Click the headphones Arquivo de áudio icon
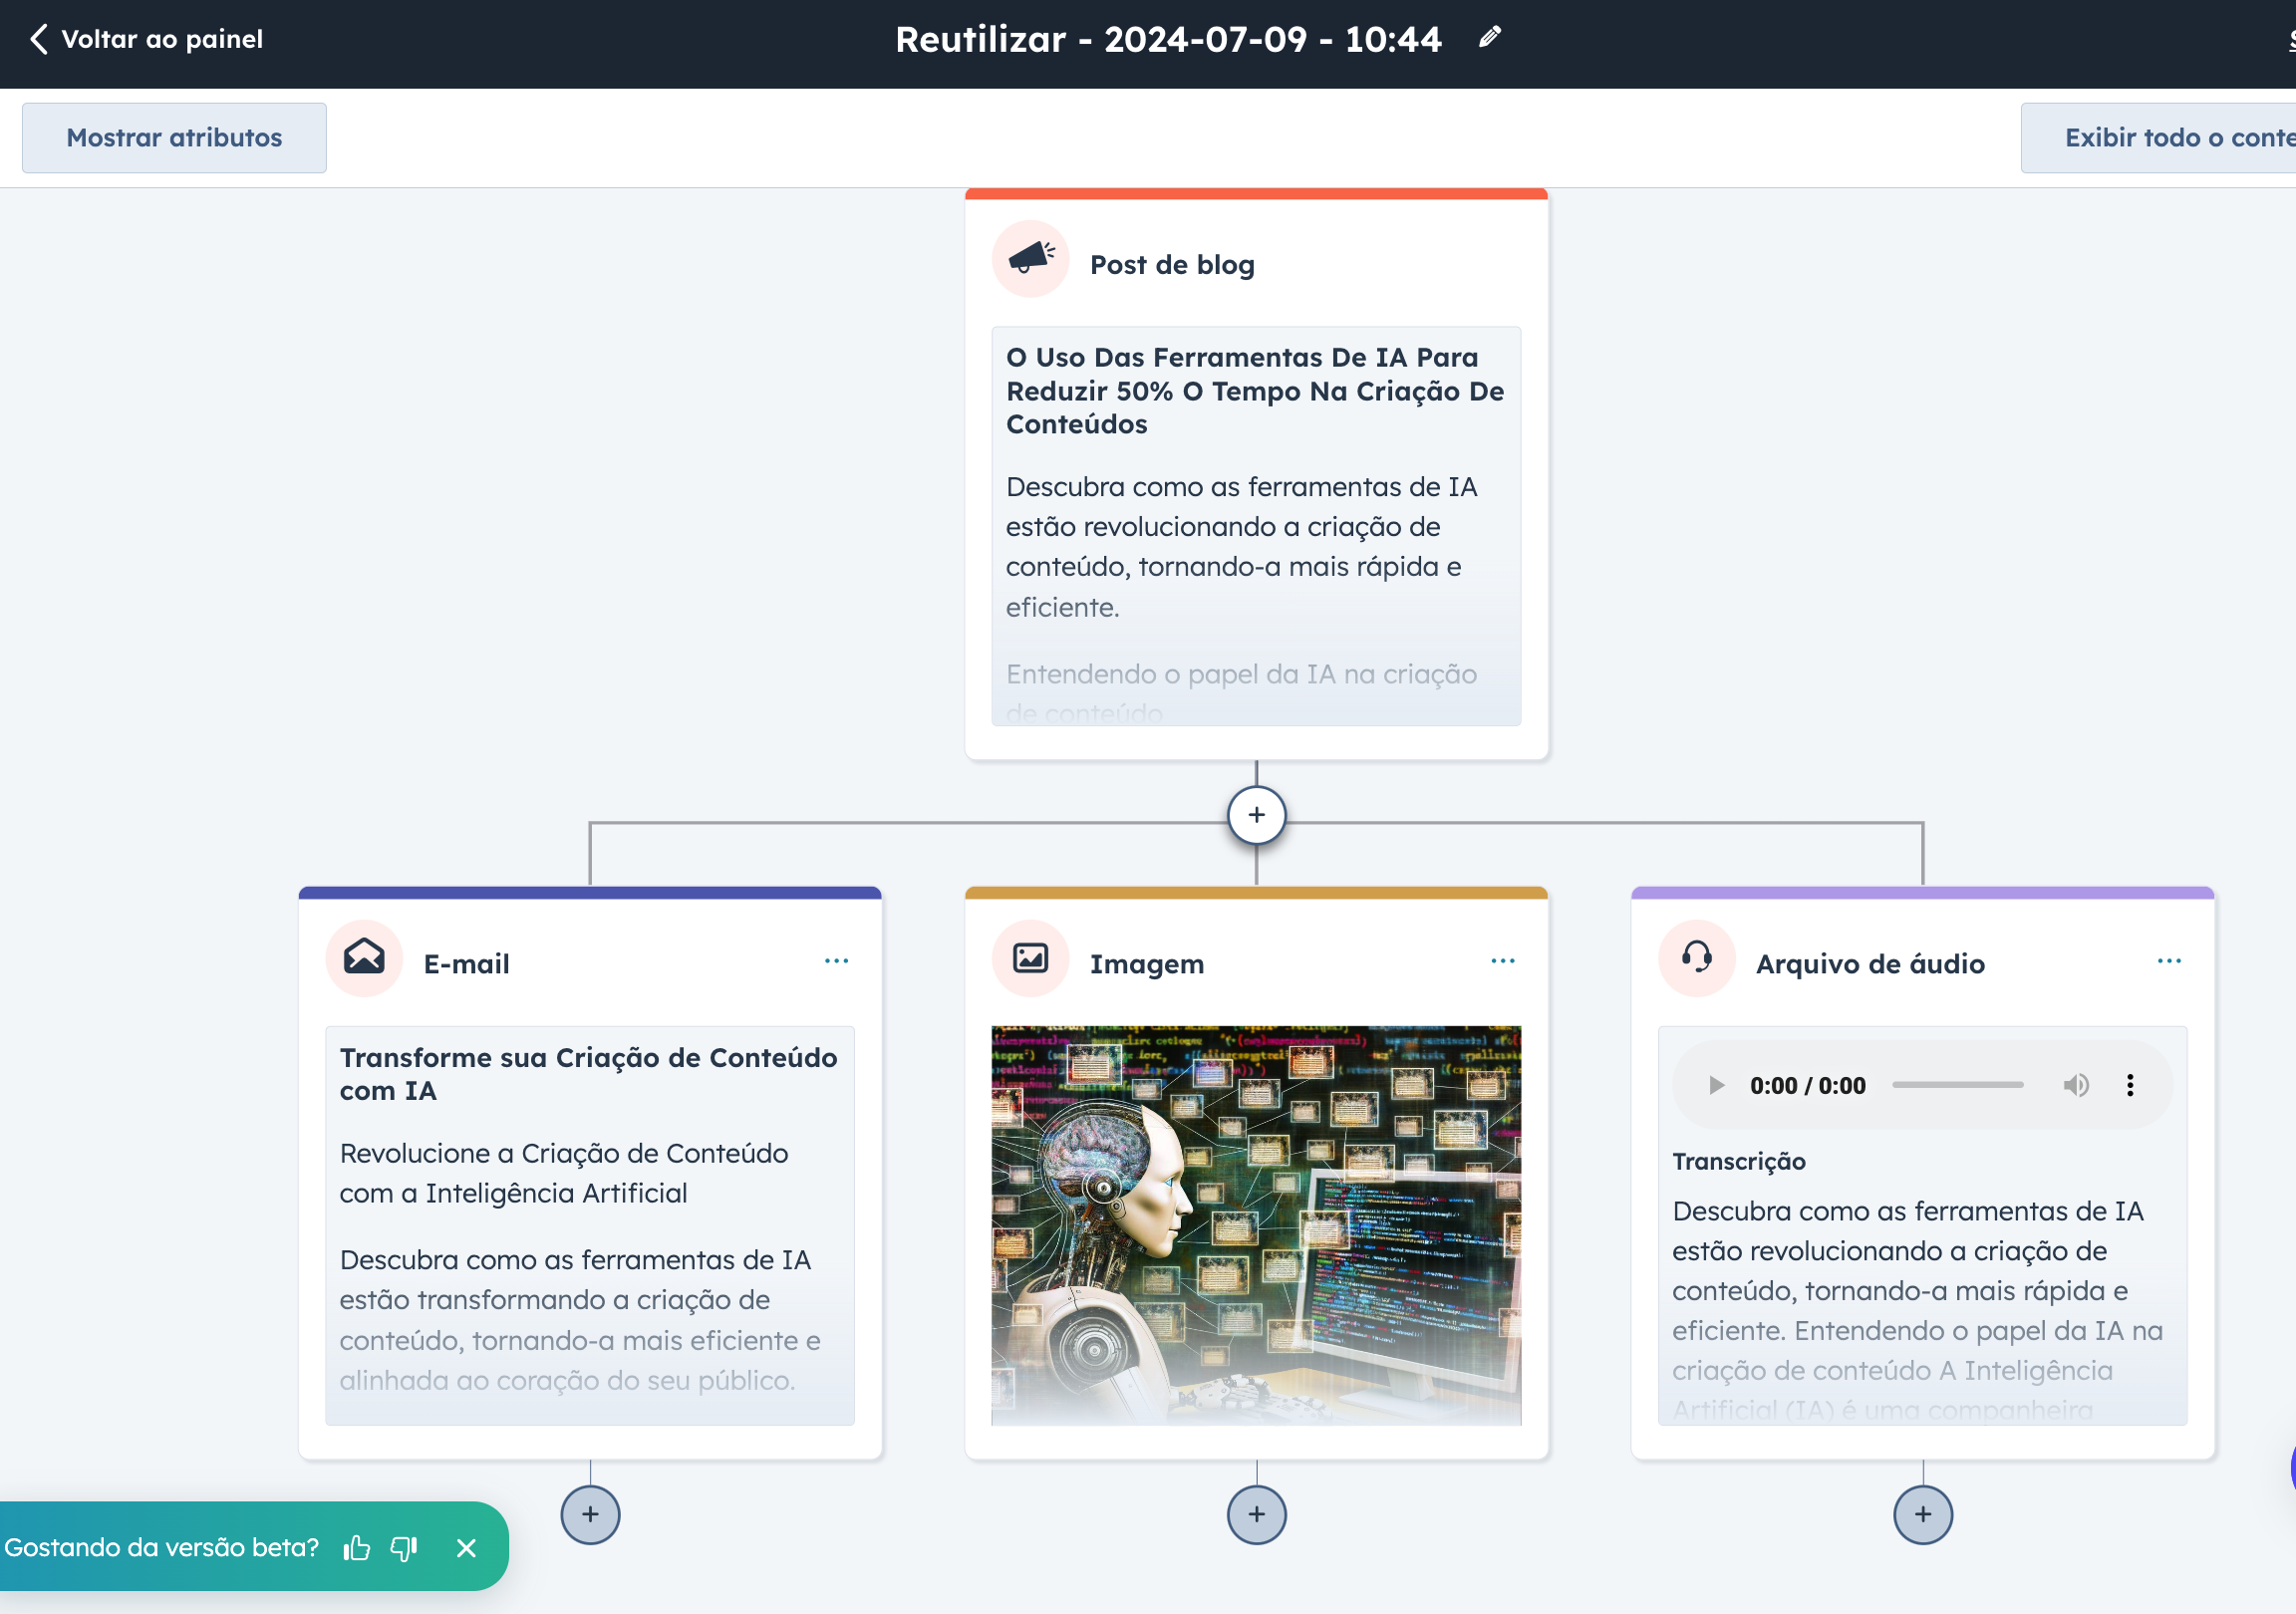The image size is (2296, 1614). (1697, 958)
